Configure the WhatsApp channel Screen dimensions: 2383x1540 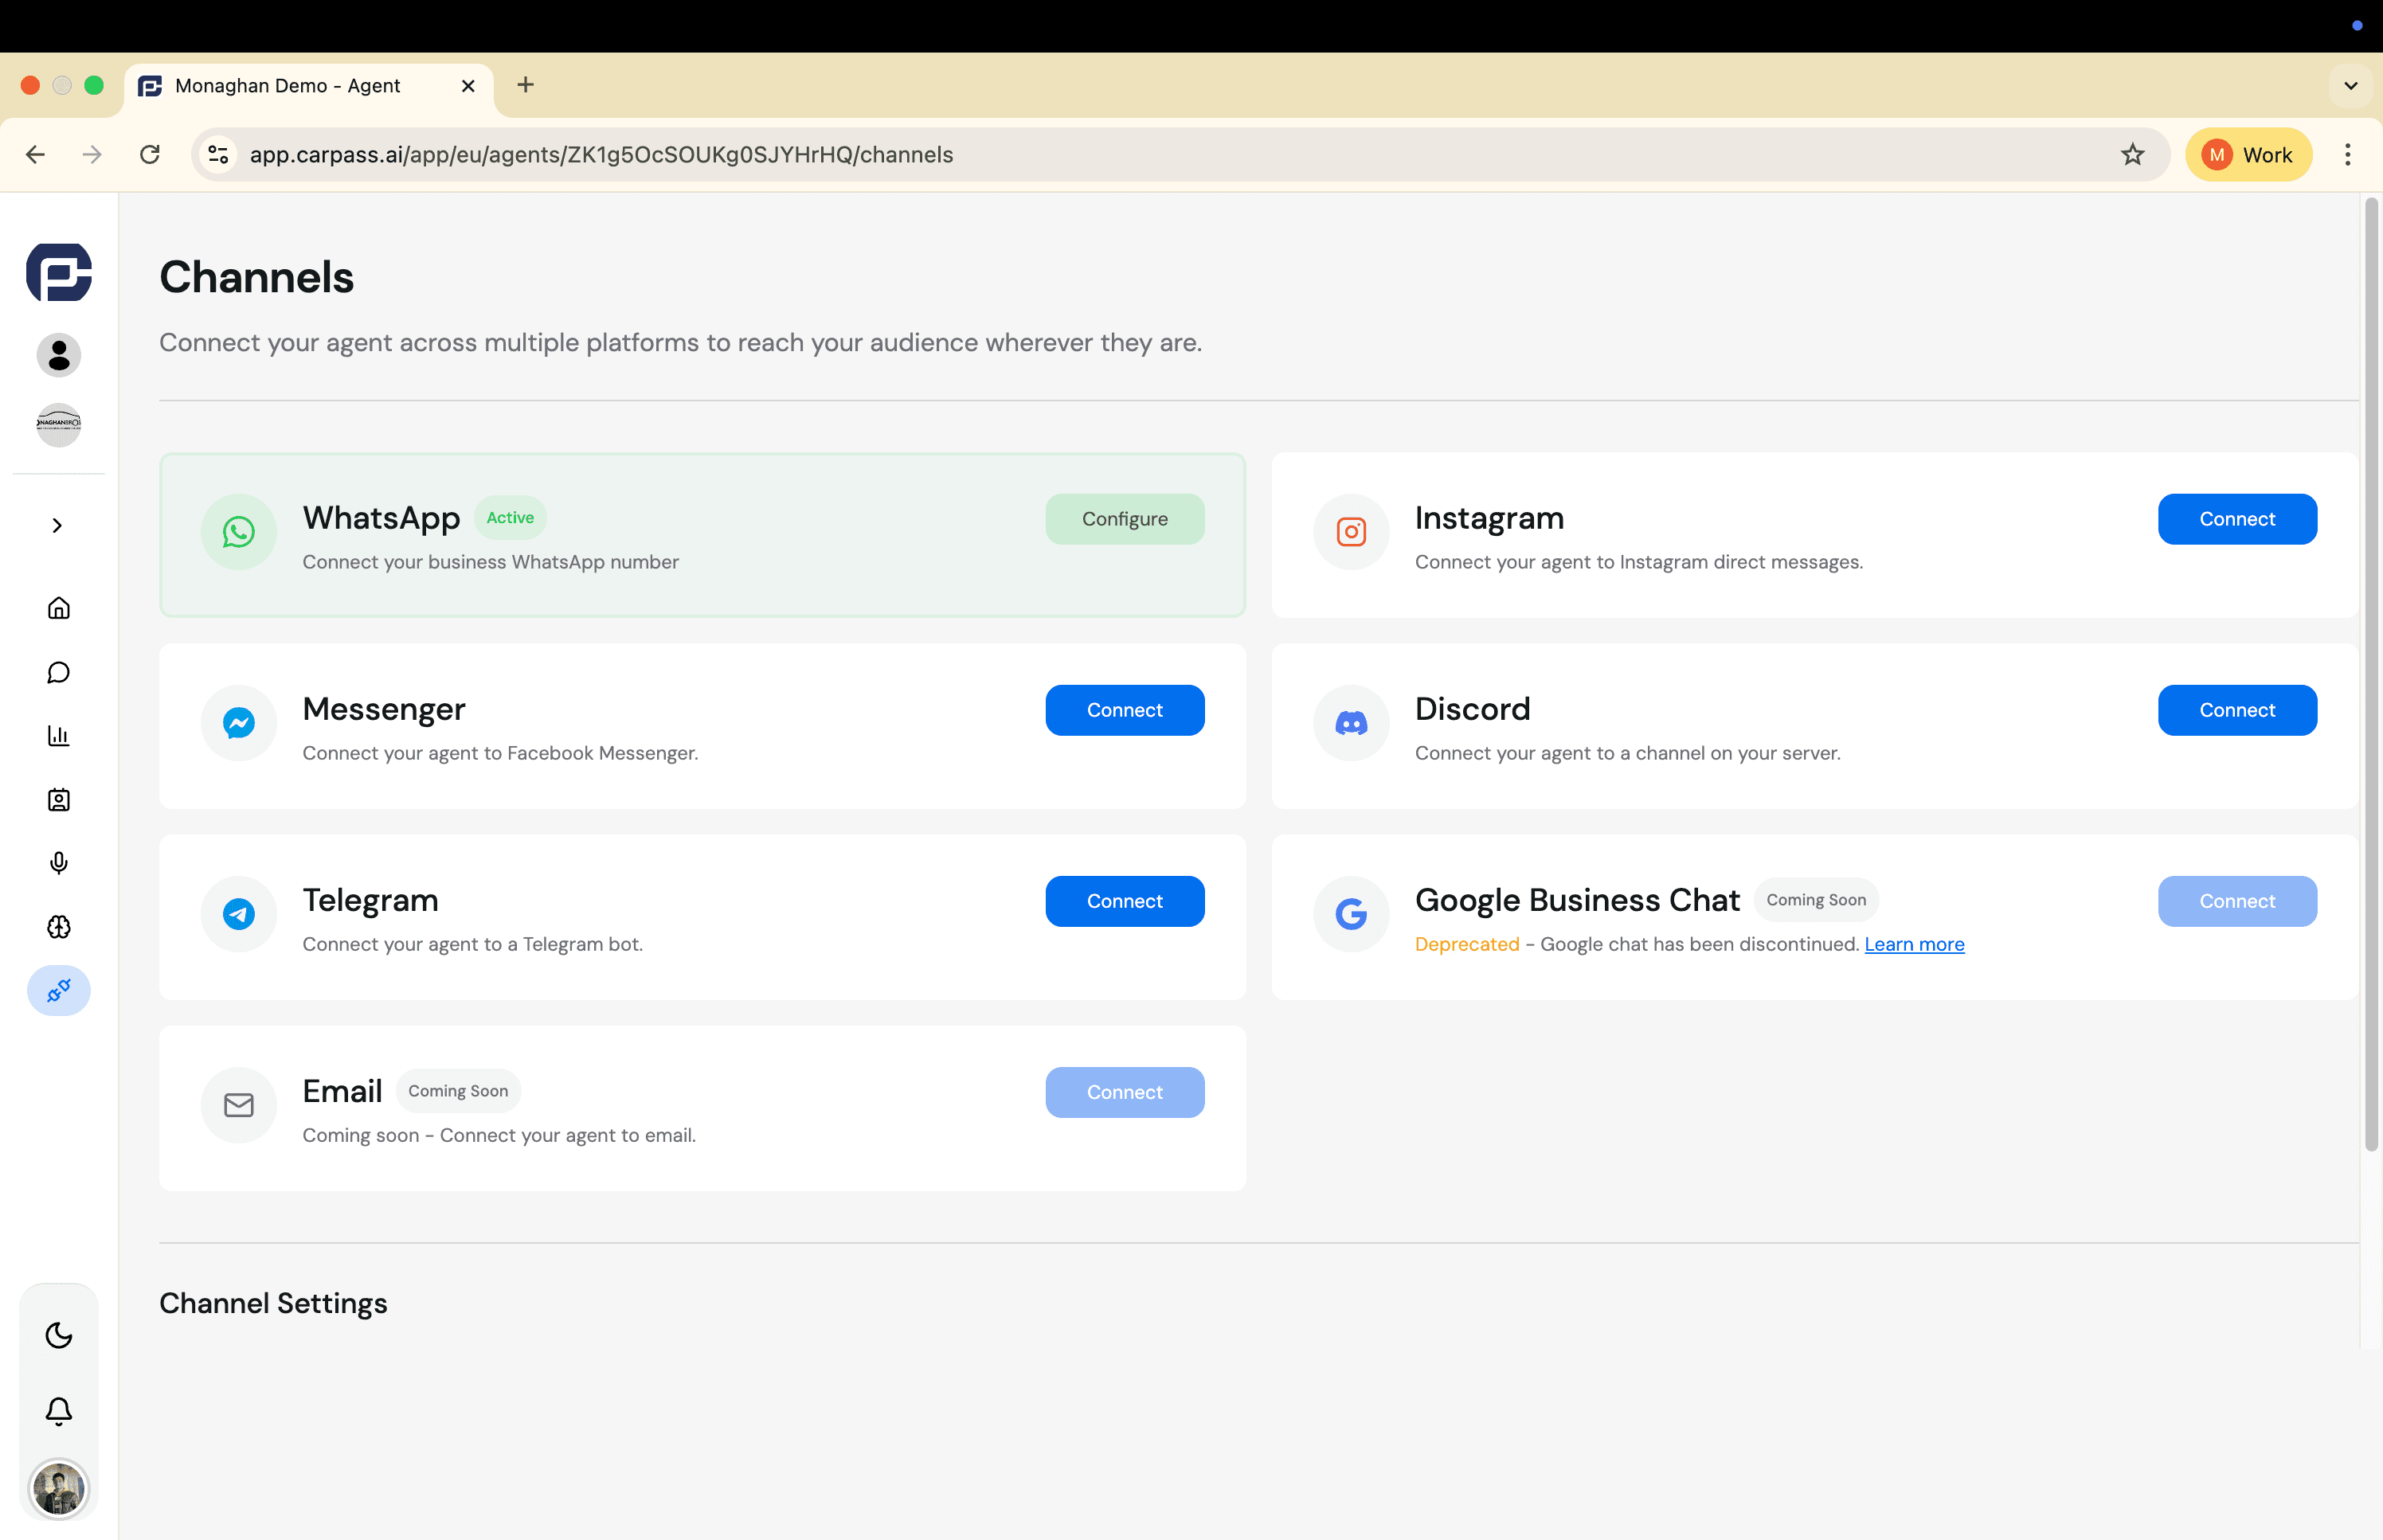pyautogui.click(x=1124, y=519)
